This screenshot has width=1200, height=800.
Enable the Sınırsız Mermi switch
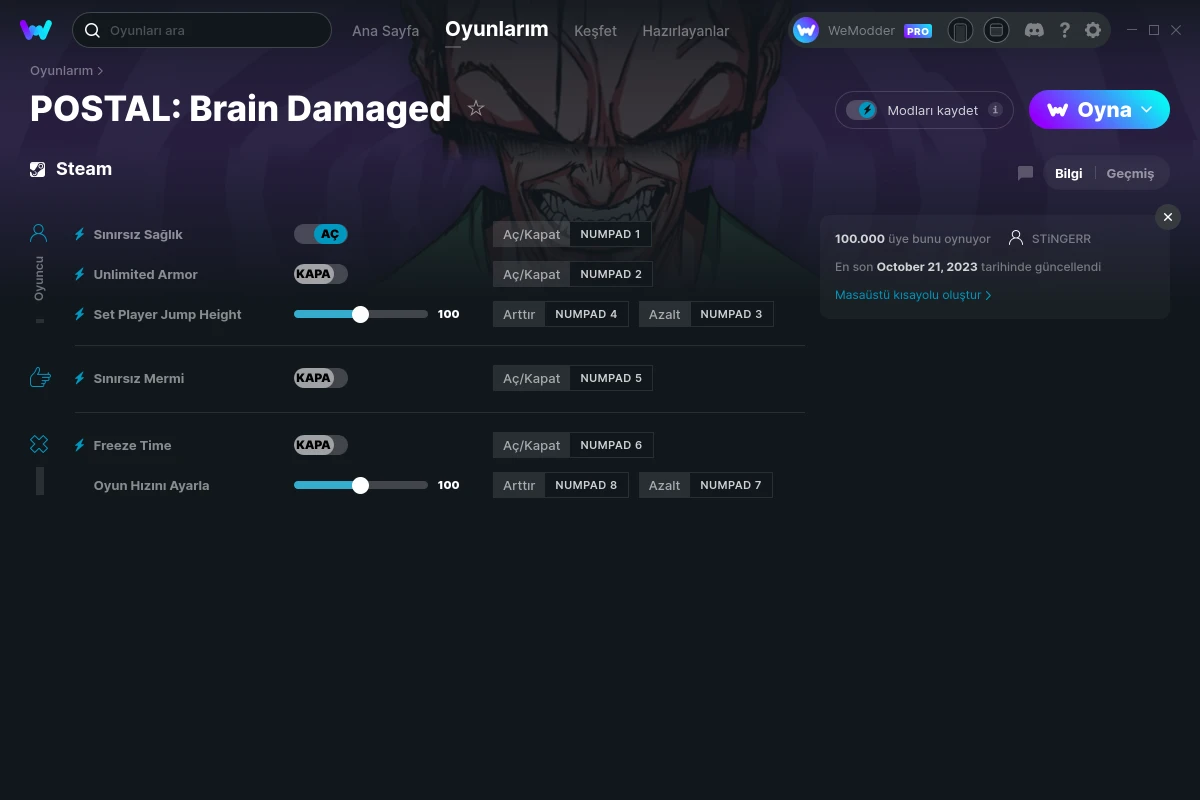click(321, 378)
